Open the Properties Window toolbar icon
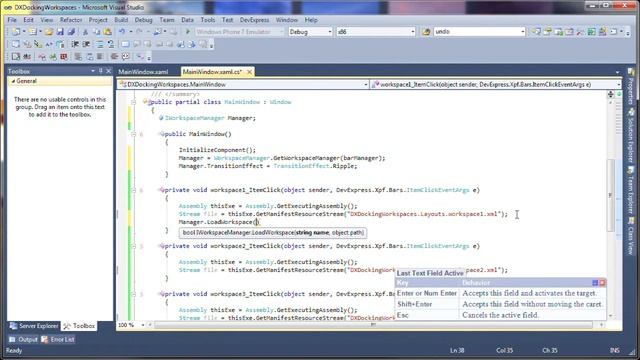 (x=547, y=32)
